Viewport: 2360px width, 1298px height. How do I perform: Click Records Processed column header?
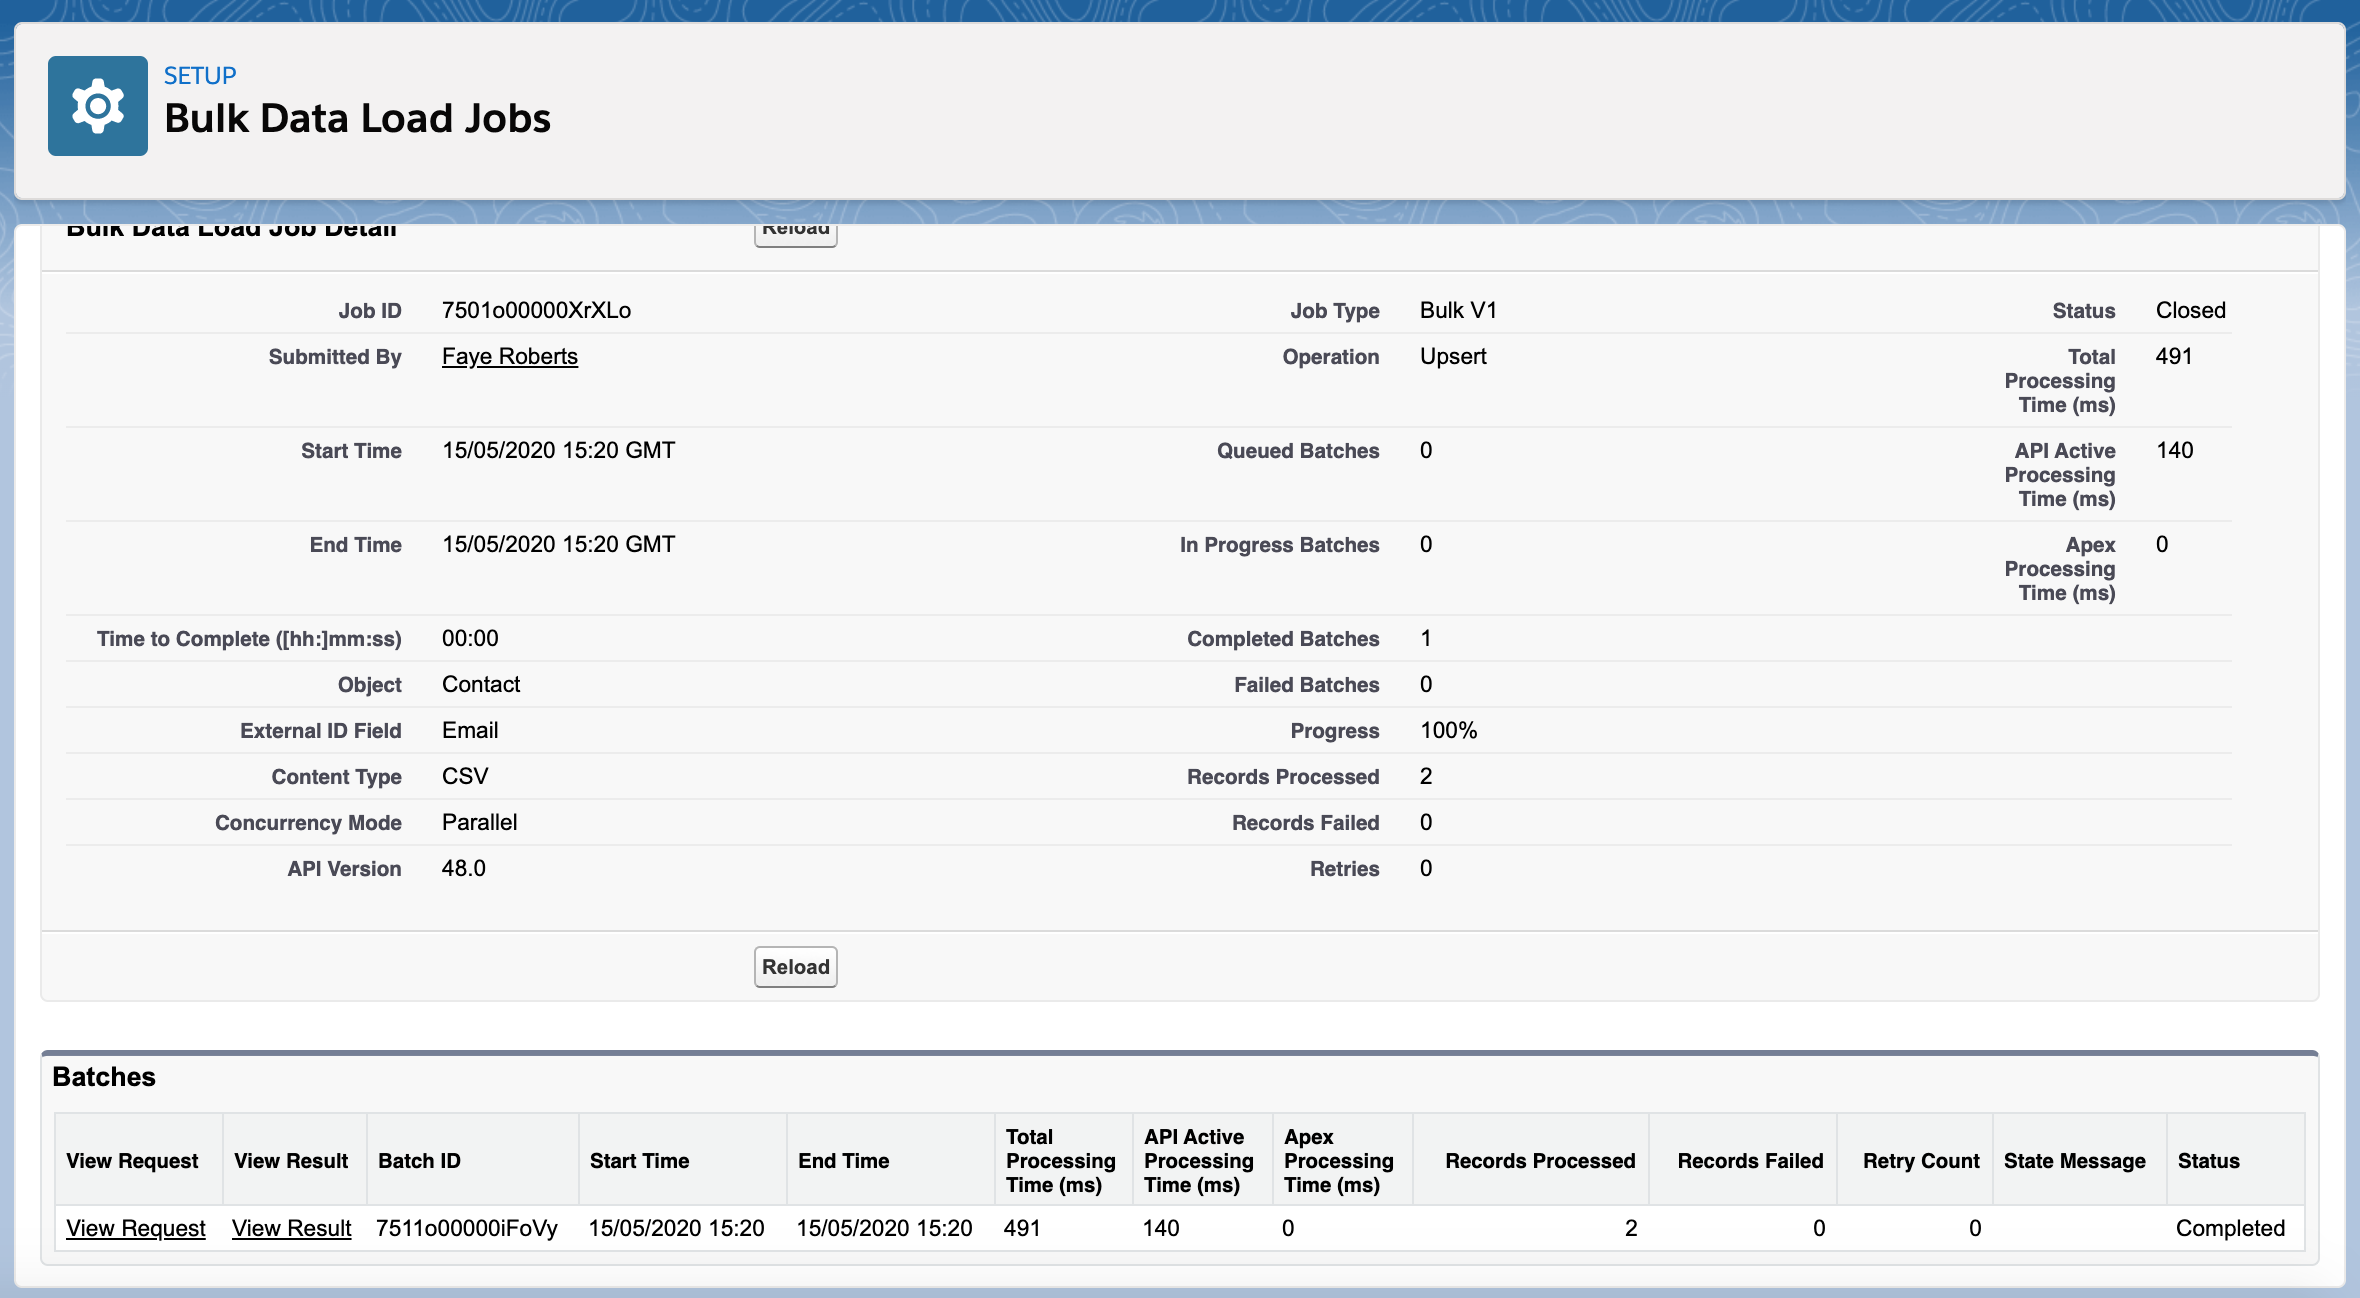point(1539,1161)
